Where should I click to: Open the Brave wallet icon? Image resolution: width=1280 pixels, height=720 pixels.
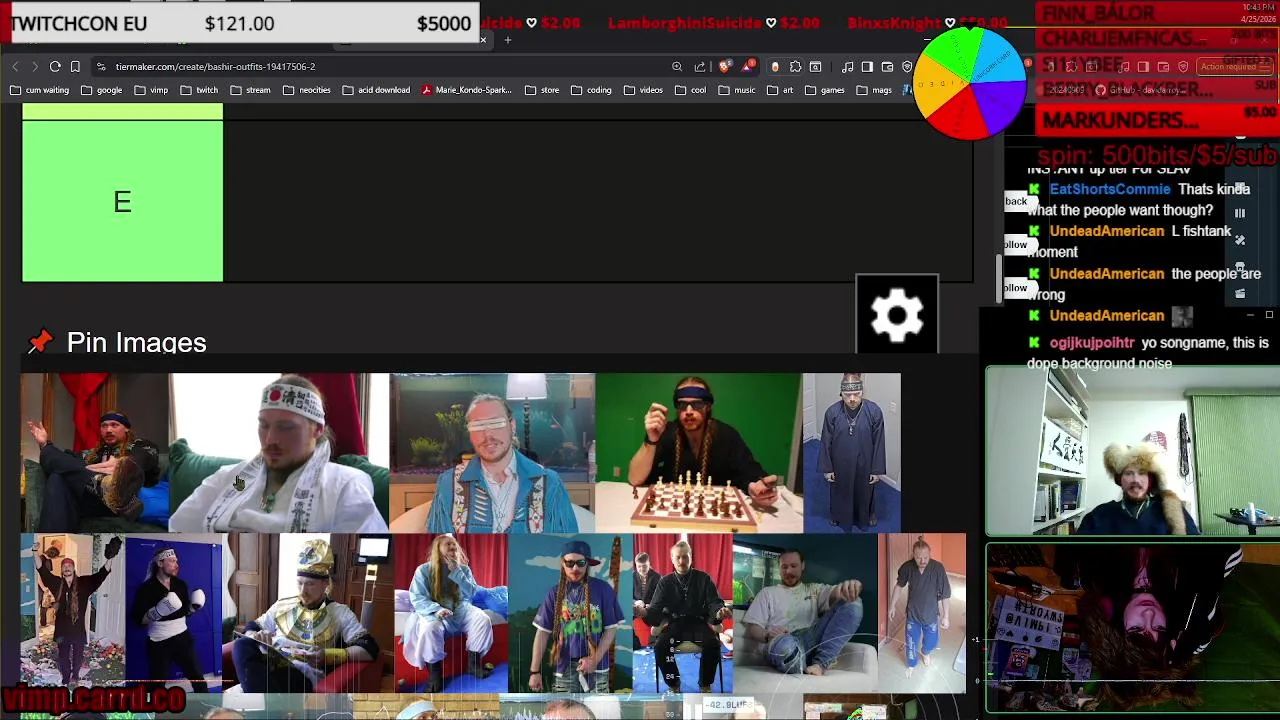(887, 67)
